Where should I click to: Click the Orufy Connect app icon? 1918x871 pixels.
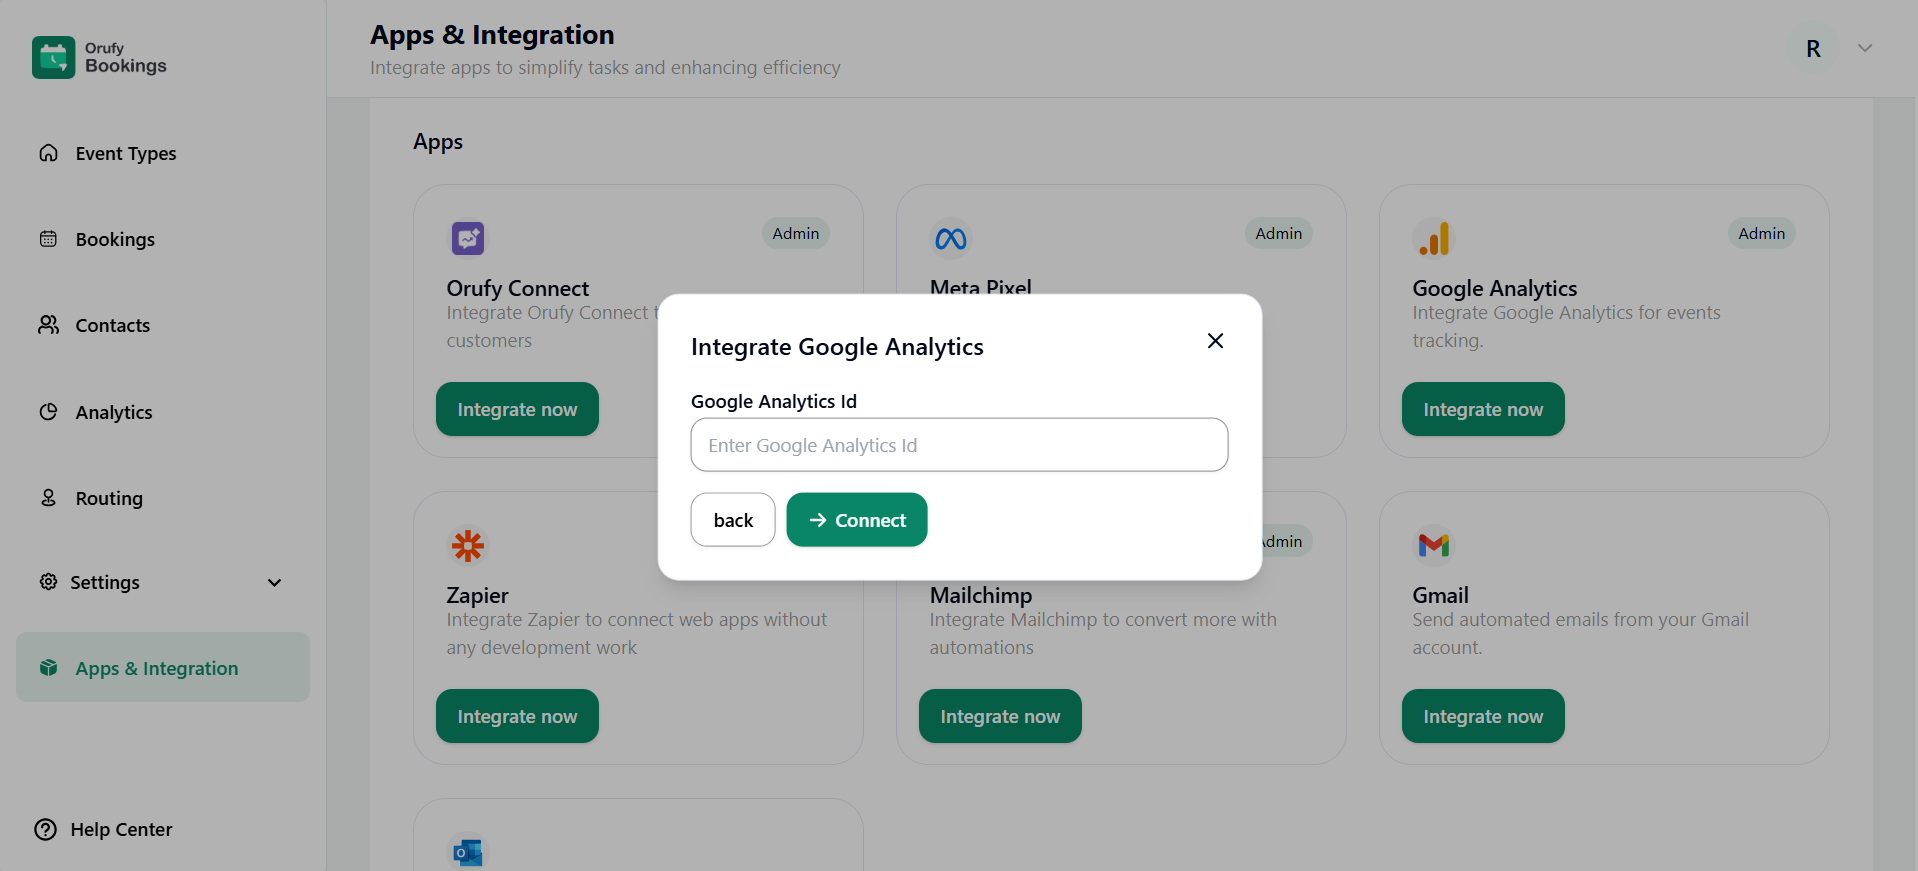pos(467,238)
